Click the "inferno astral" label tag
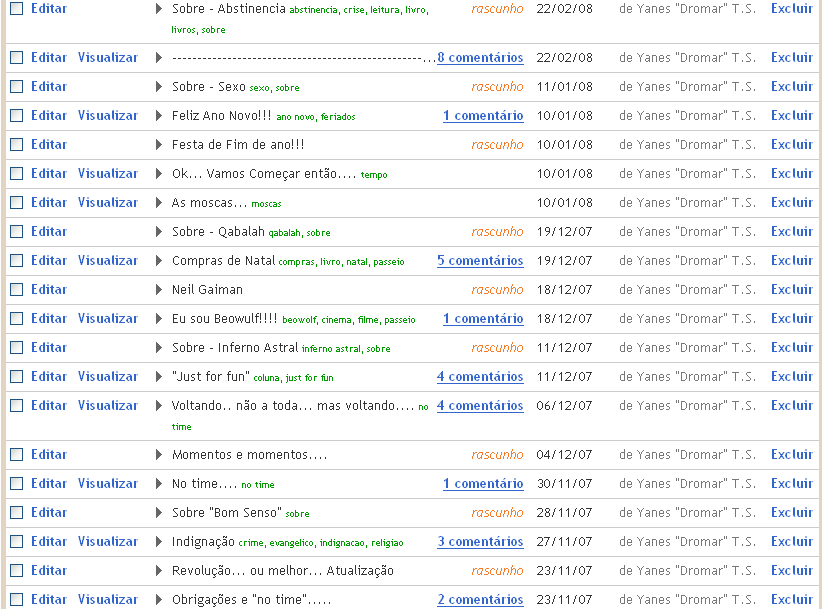This screenshot has height=609, width=822. point(331,349)
